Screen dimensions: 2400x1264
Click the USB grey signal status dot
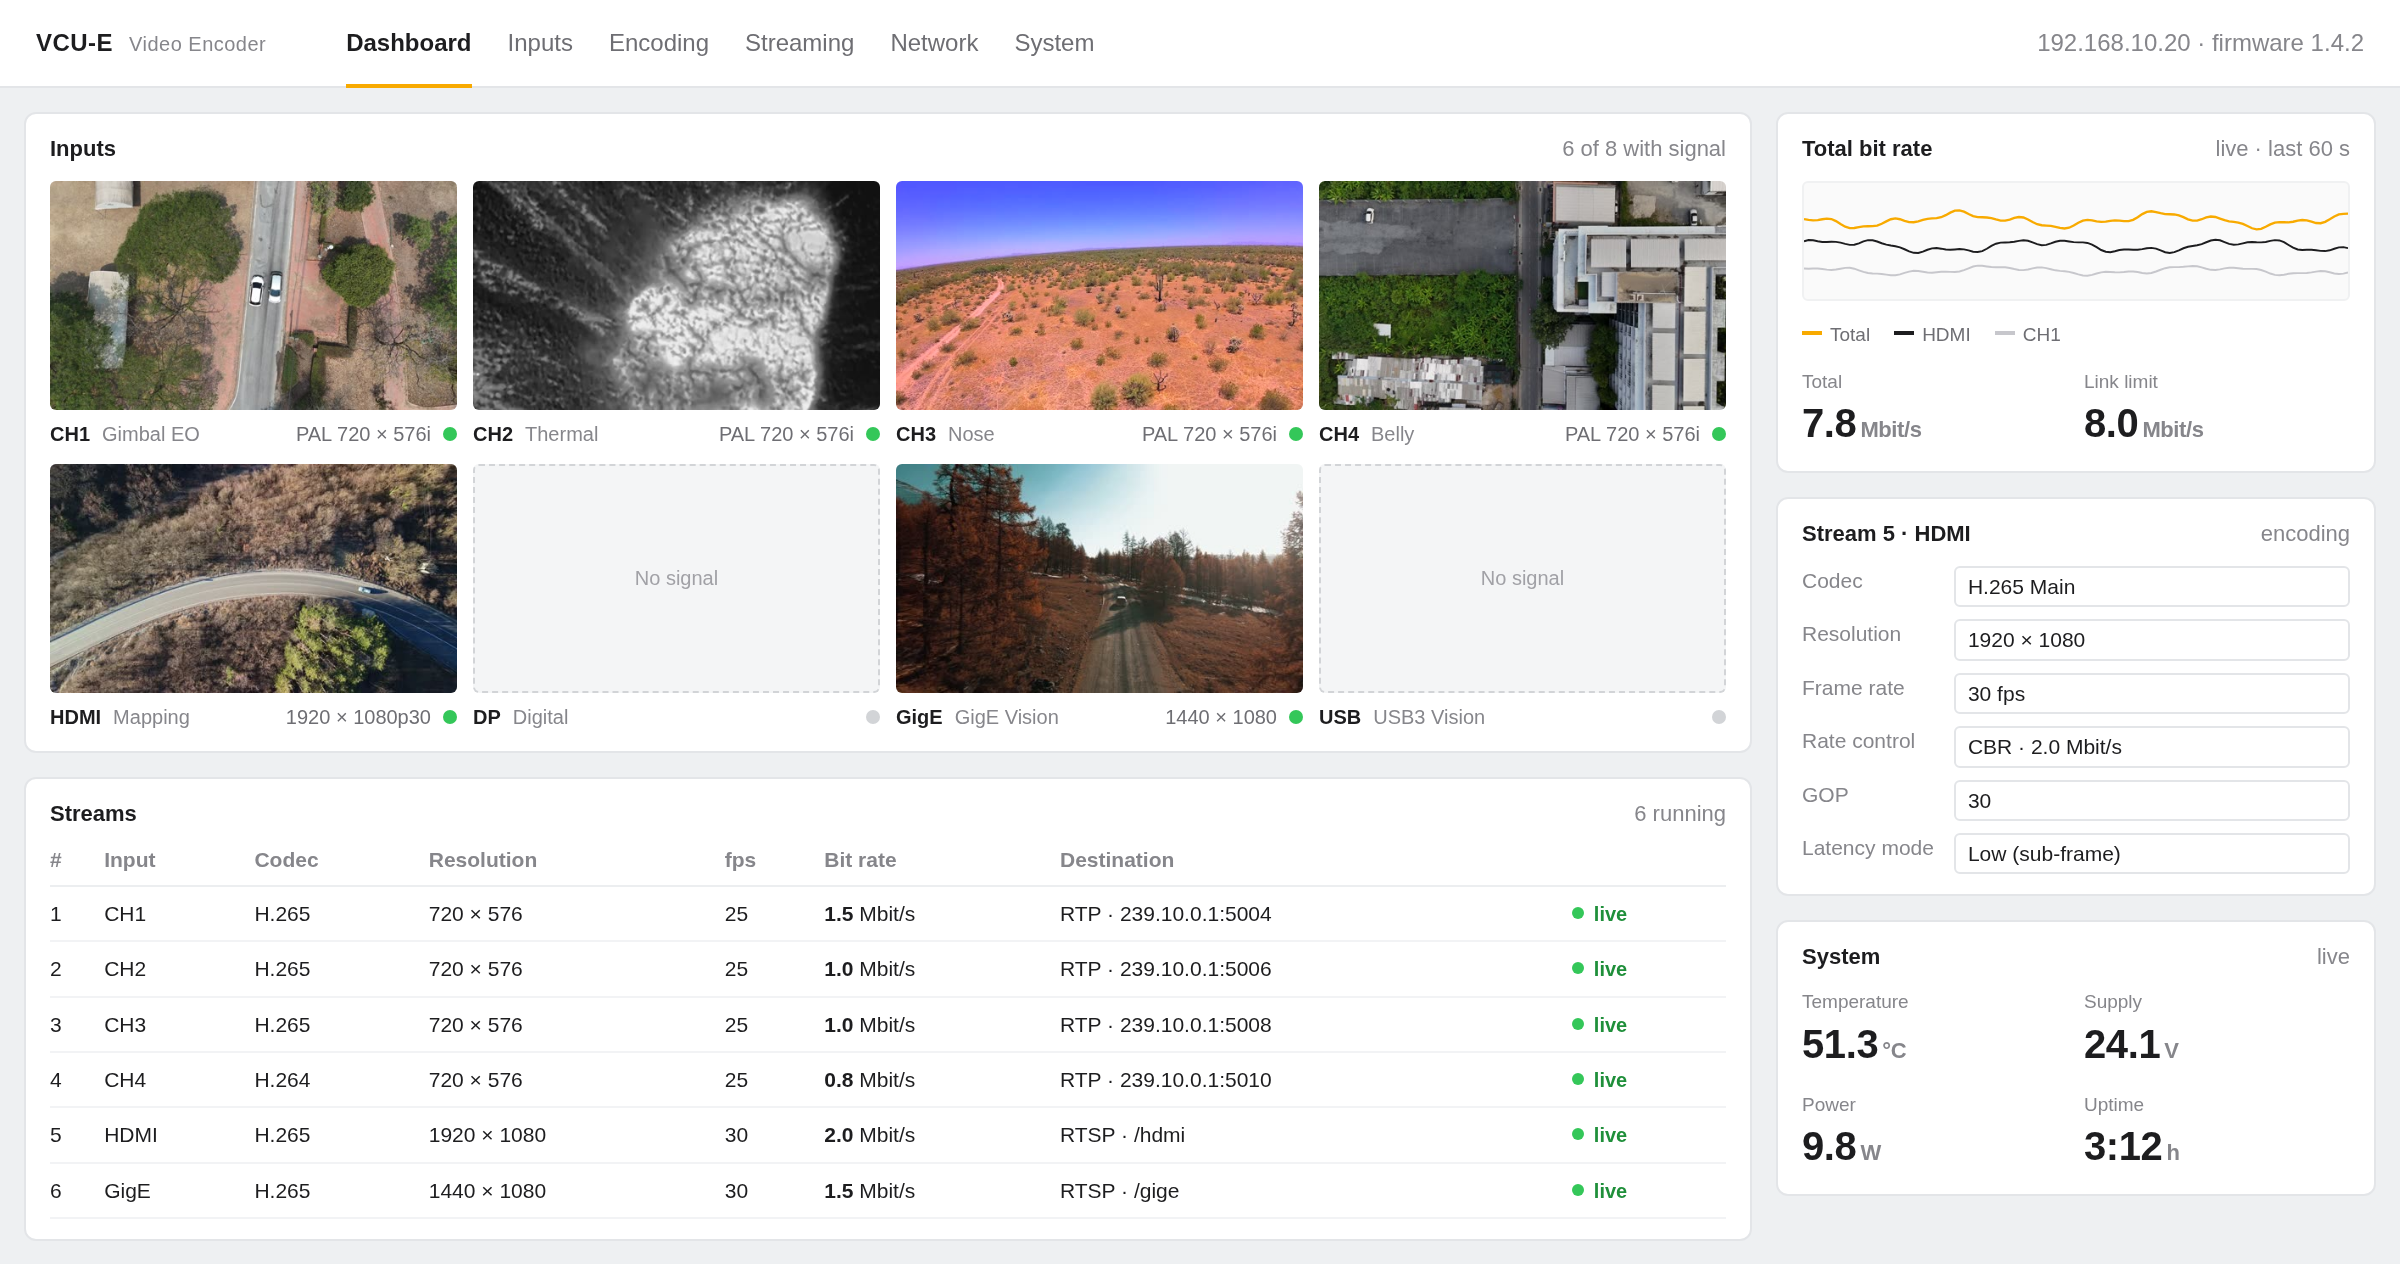(x=1719, y=717)
